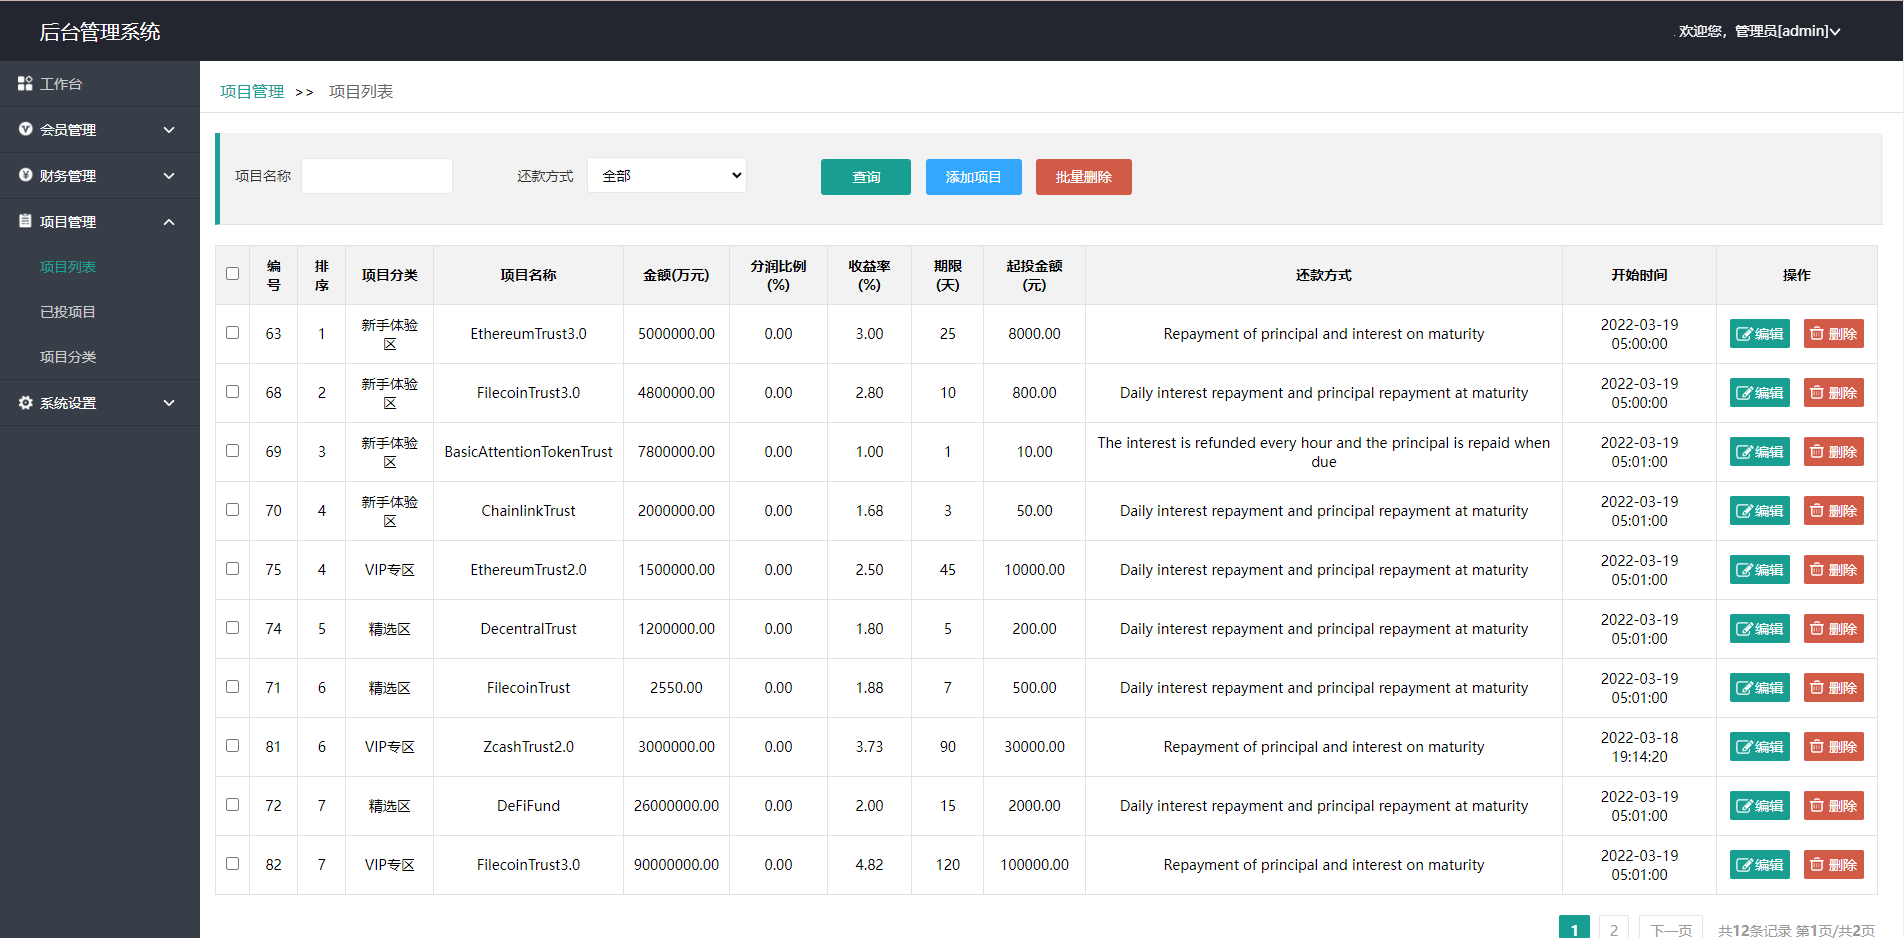The image size is (1904, 938).
Task: Delete the ZcashTrust2.0 project row
Action: click(1833, 747)
